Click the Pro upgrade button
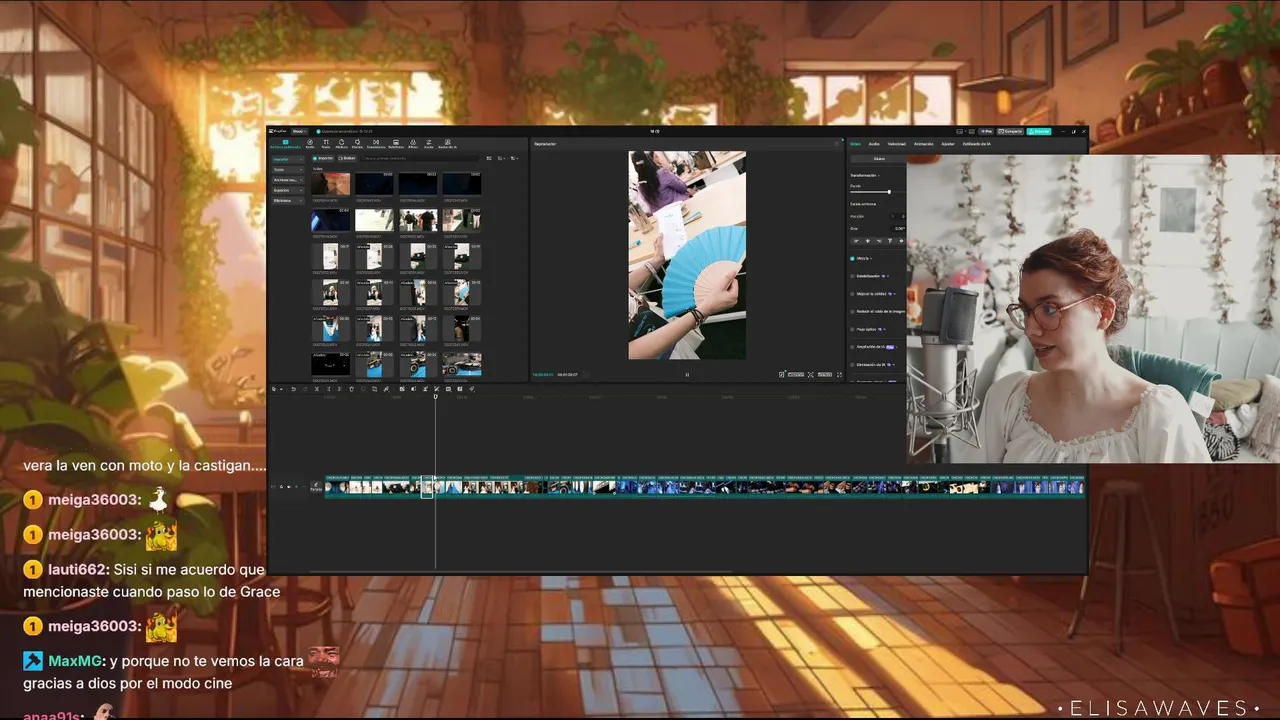The height and width of the screenshot is (720, 1280). pyautogui.click(x=986, y=131)
